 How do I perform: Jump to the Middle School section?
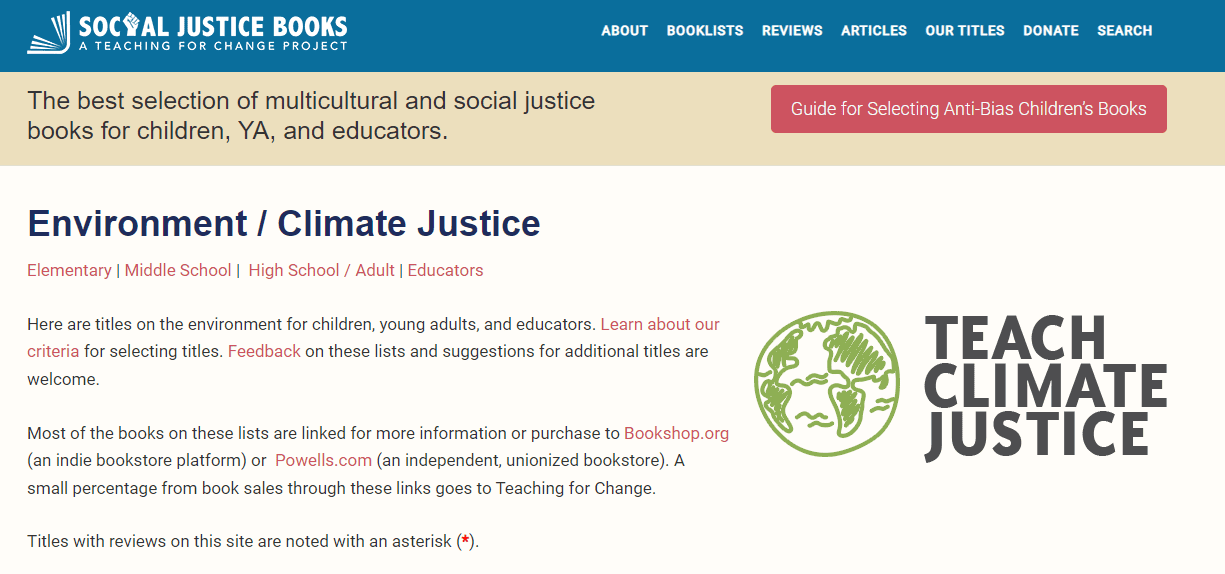178,270
